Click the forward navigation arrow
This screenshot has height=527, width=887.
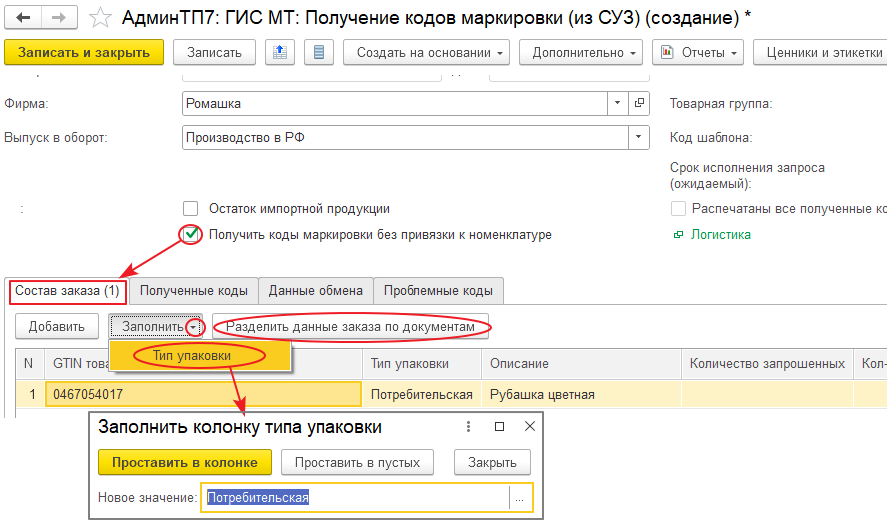click(x=58, y=18)
